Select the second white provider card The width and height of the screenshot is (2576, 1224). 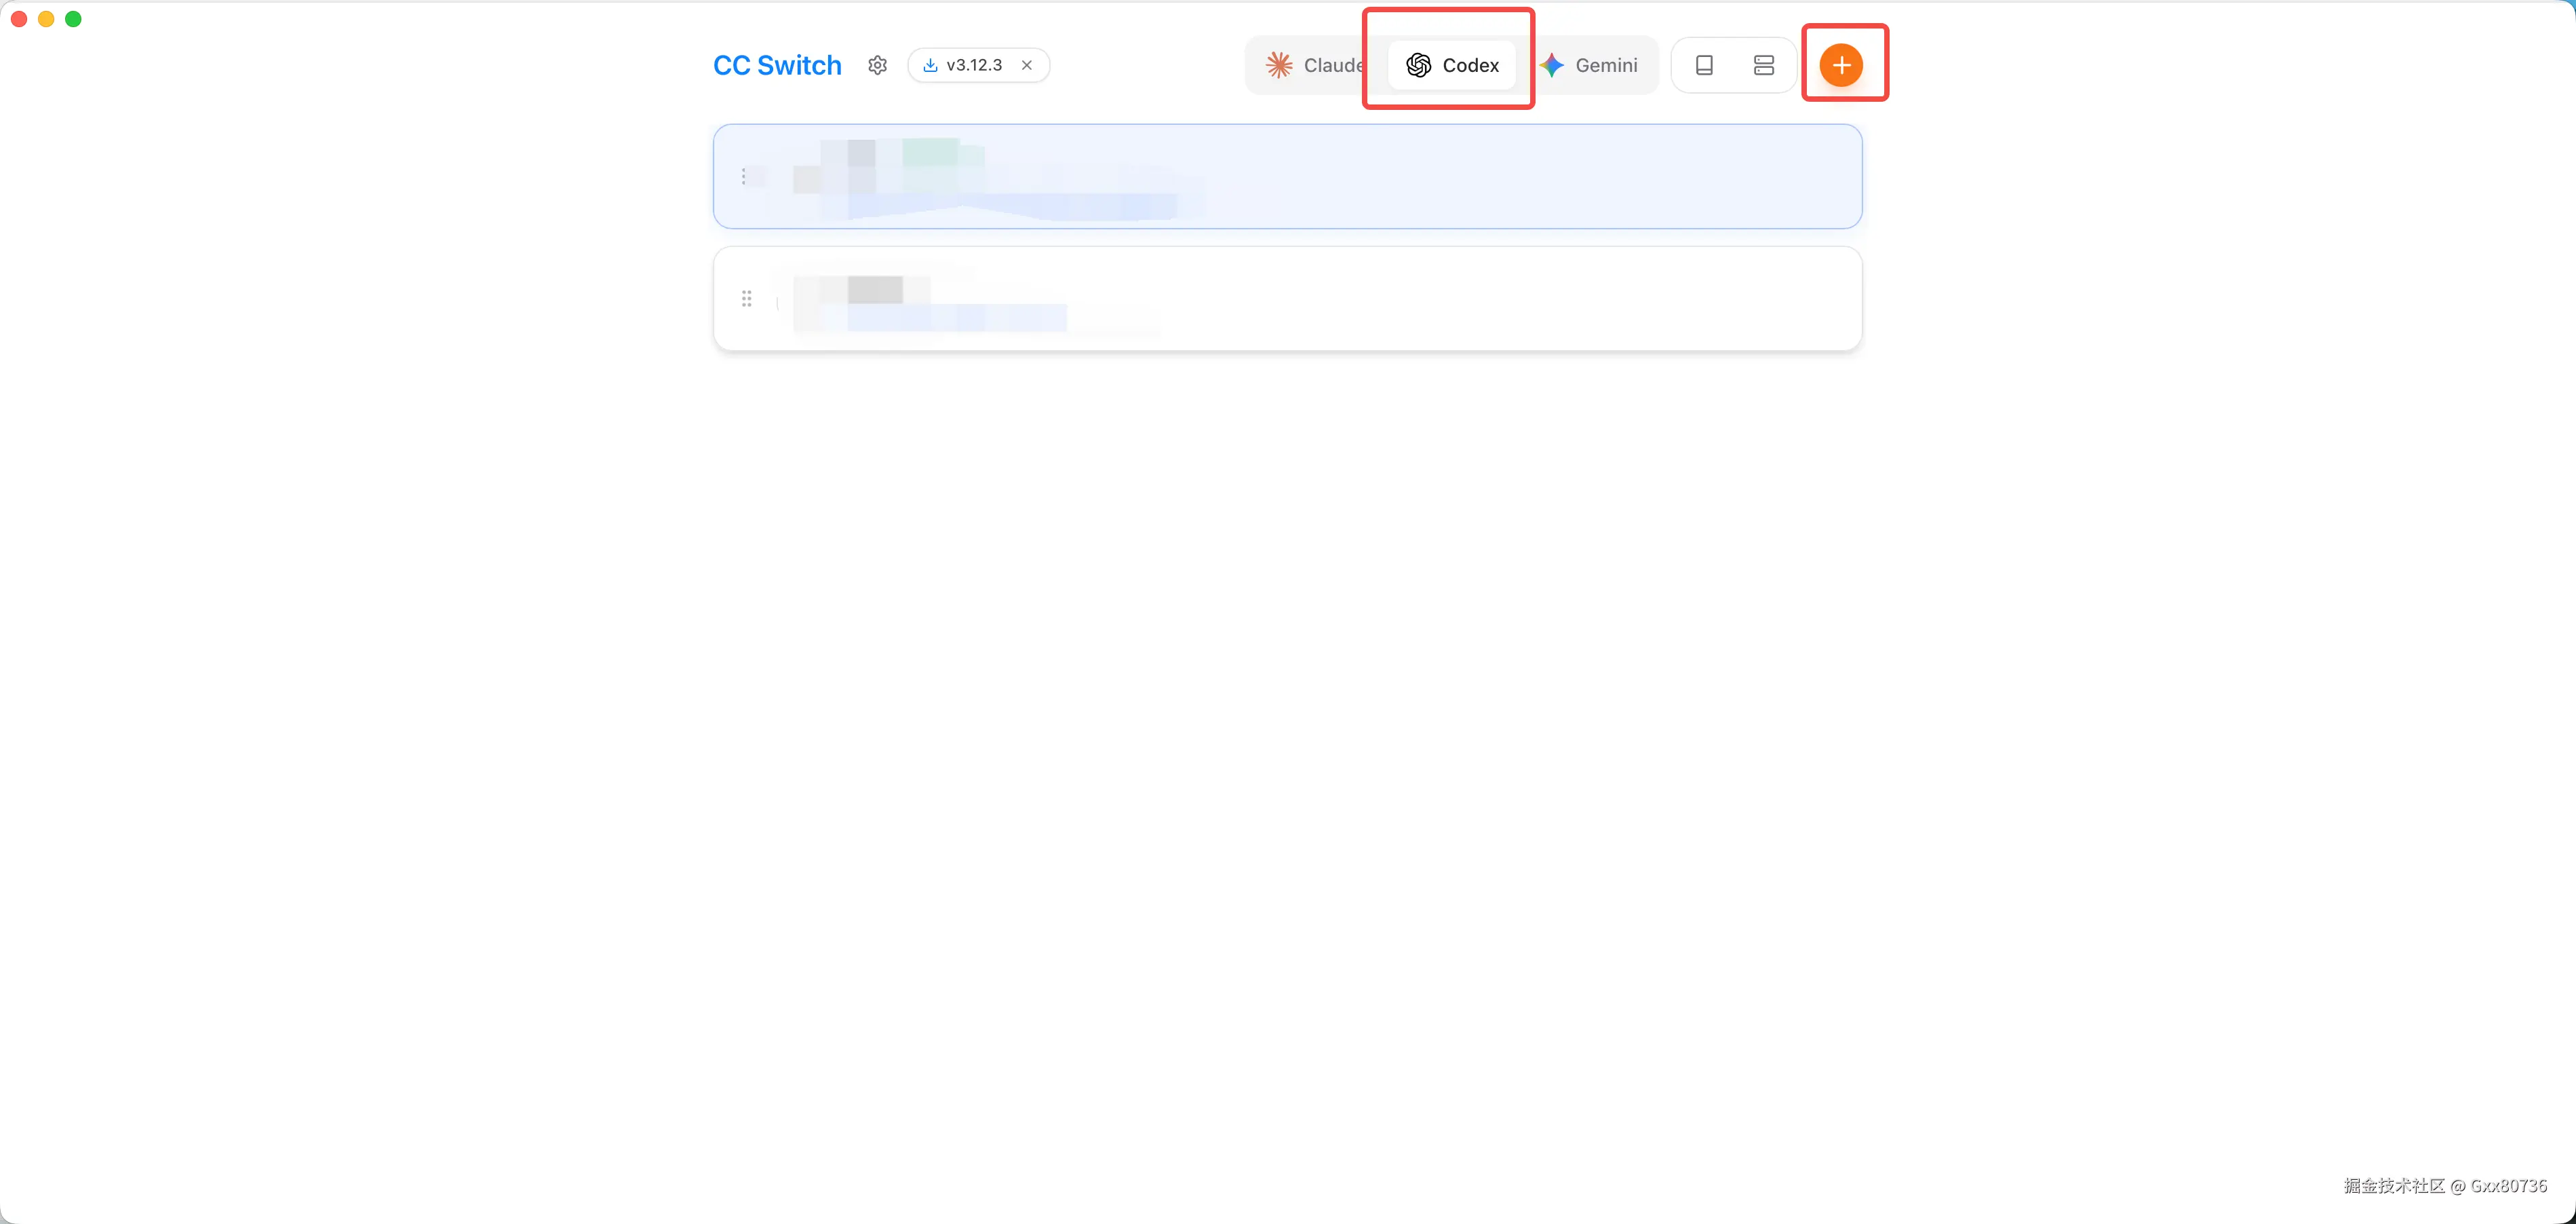pyautogui.click(x=1287, y=298)
